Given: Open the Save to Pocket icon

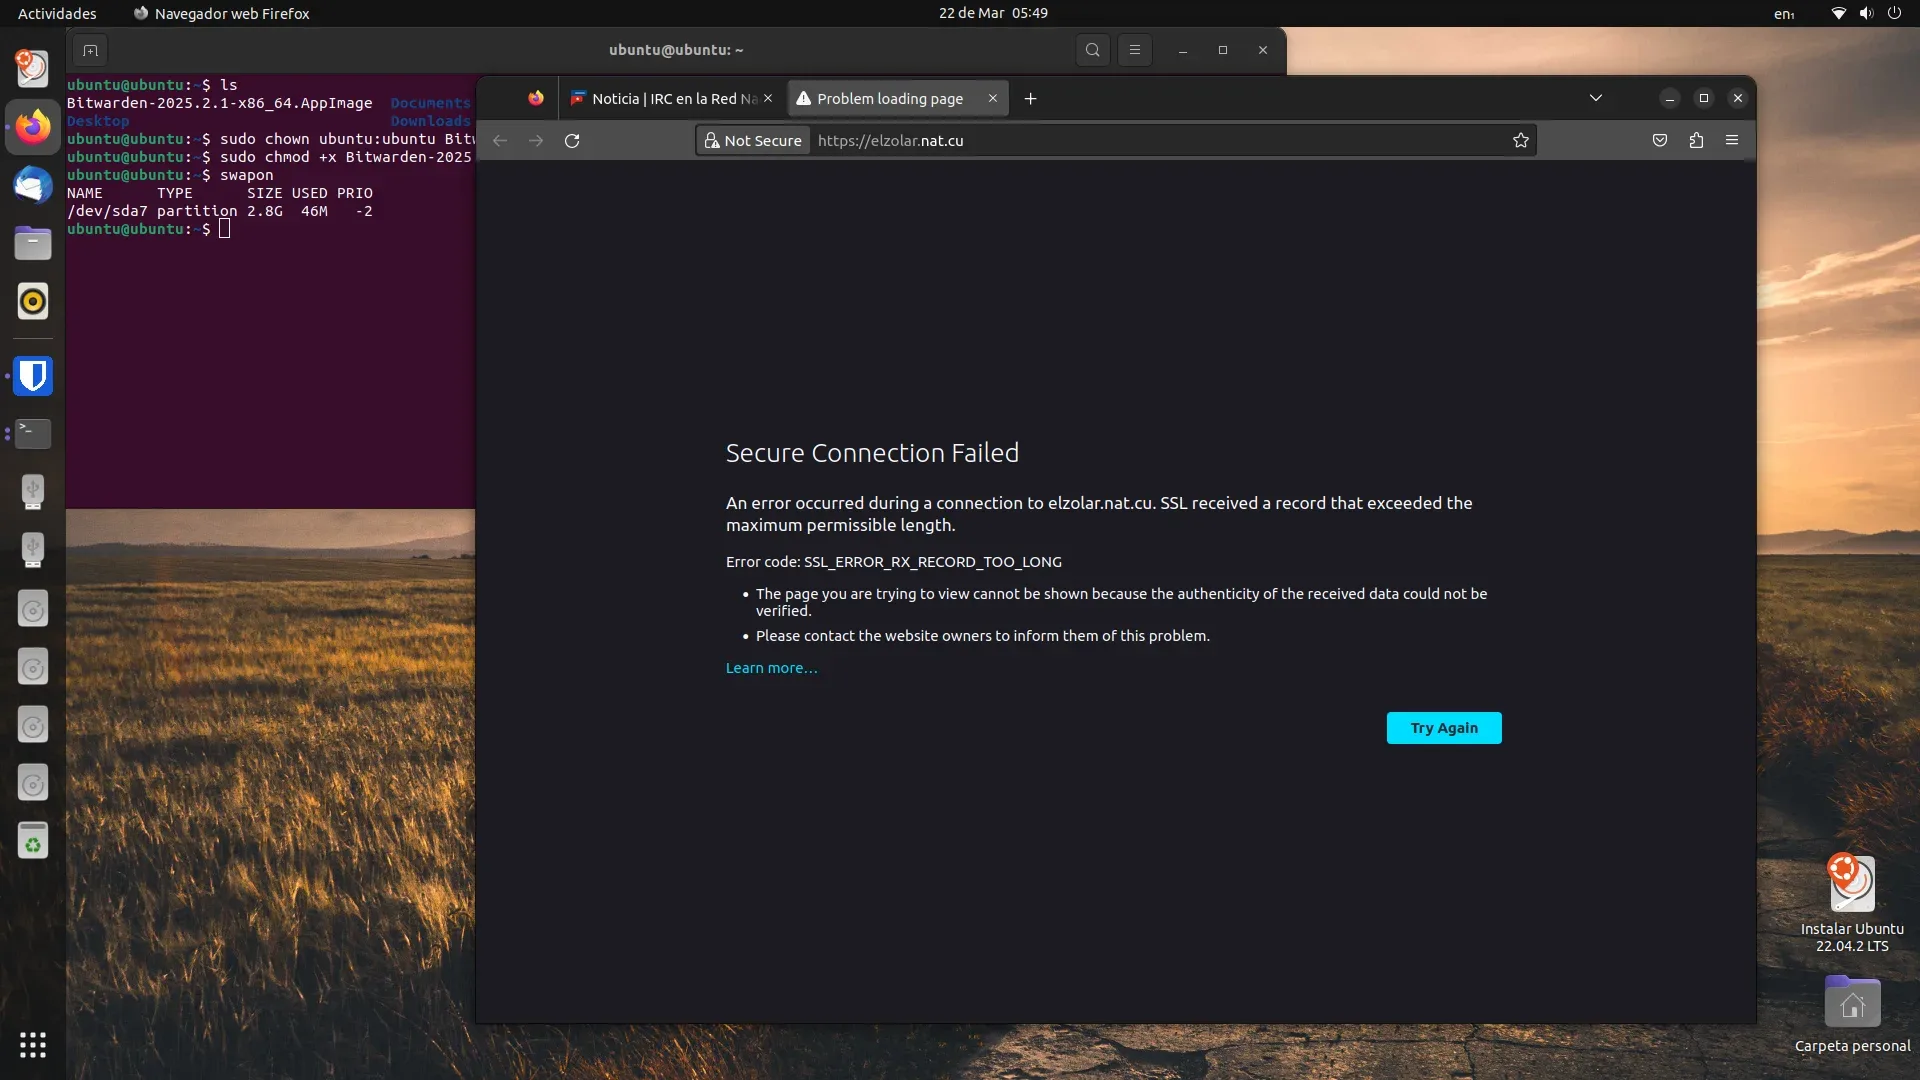Looking at the screenshot, I should 1660,141.
